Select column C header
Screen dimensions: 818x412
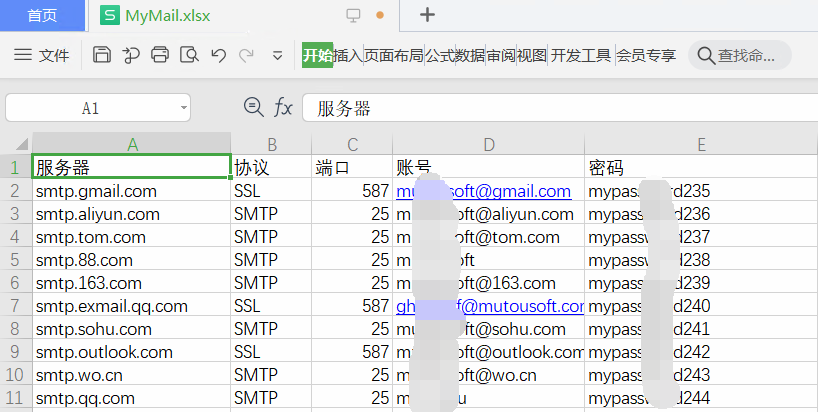pyautogui.click(x=352, y=144)
